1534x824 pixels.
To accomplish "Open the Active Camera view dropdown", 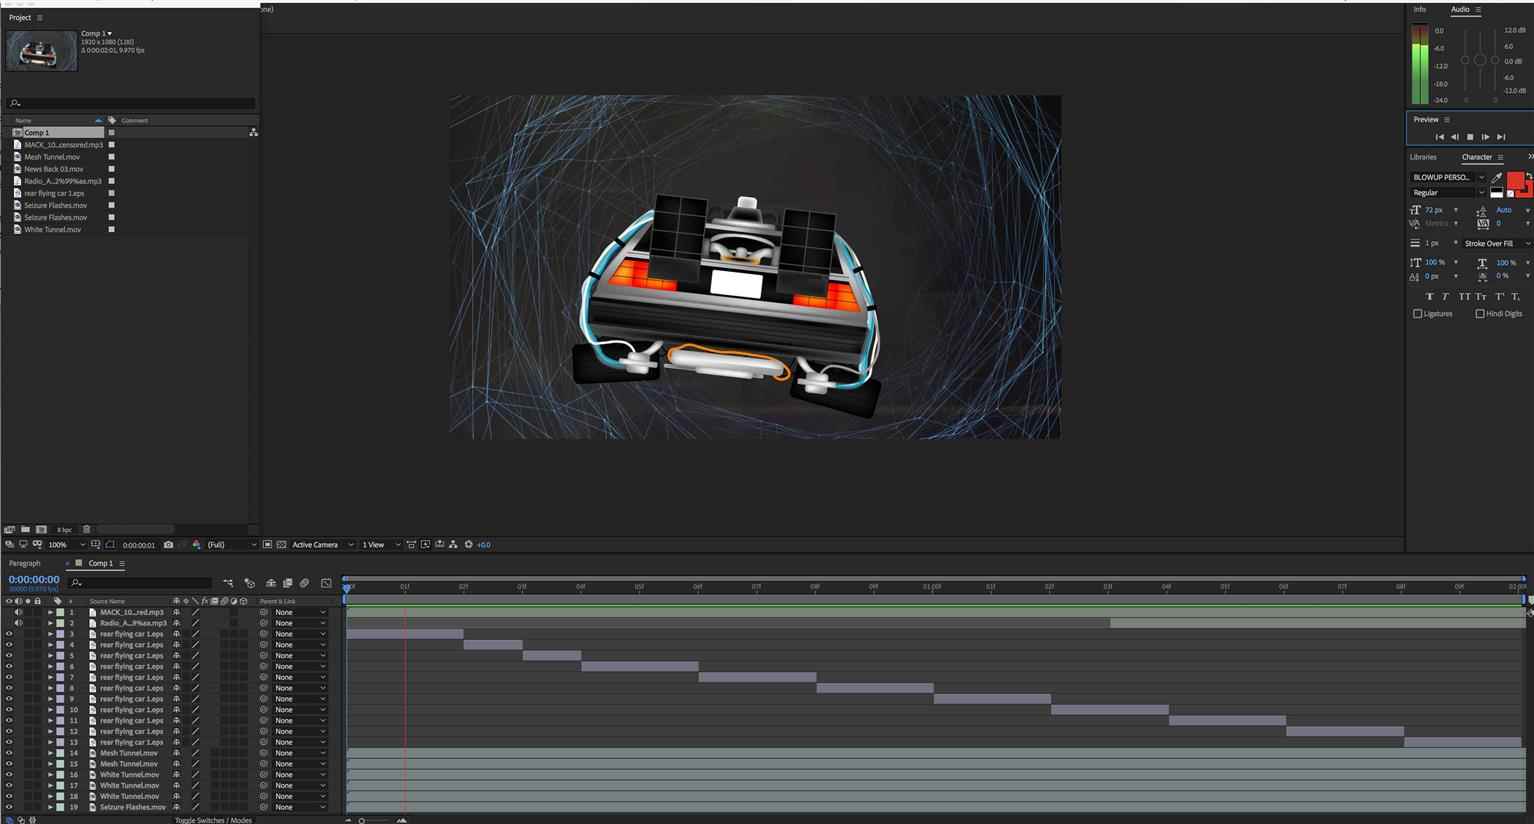I will pos(322,545).
